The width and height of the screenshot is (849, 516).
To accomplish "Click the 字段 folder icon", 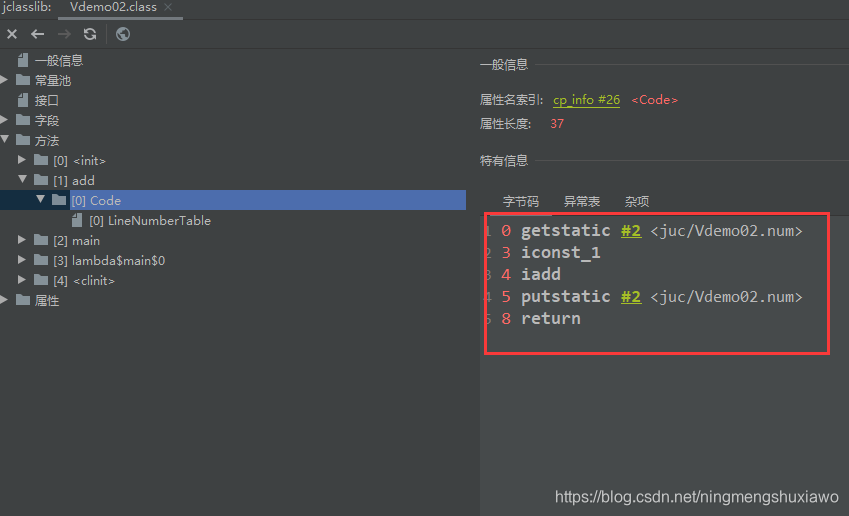I will 23,120.
